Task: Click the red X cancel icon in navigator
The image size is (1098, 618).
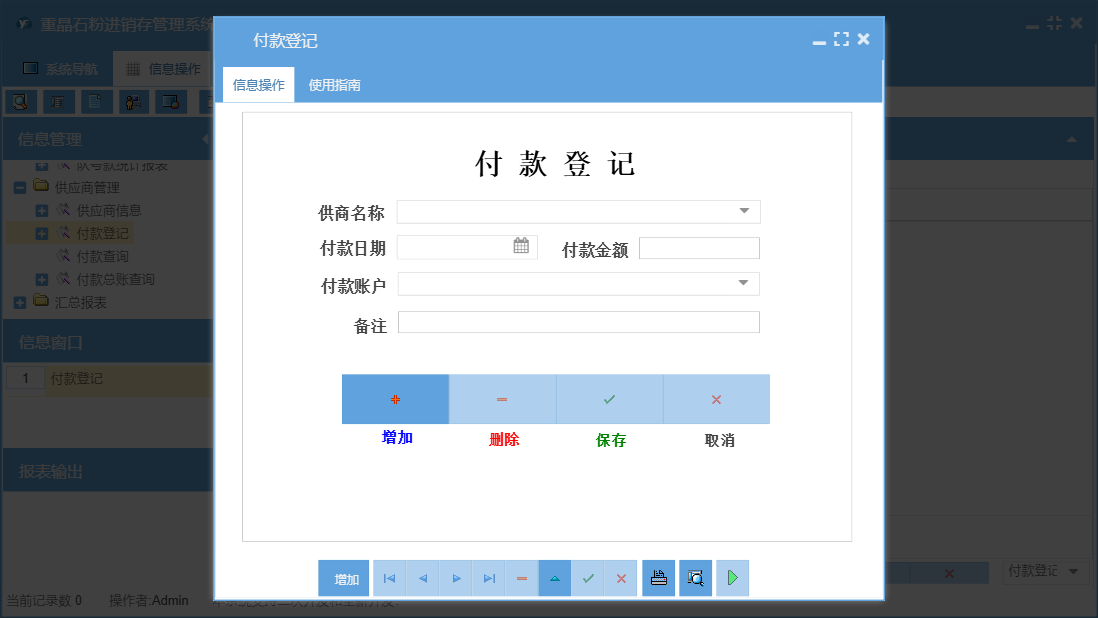Action: tap(621, 578)
